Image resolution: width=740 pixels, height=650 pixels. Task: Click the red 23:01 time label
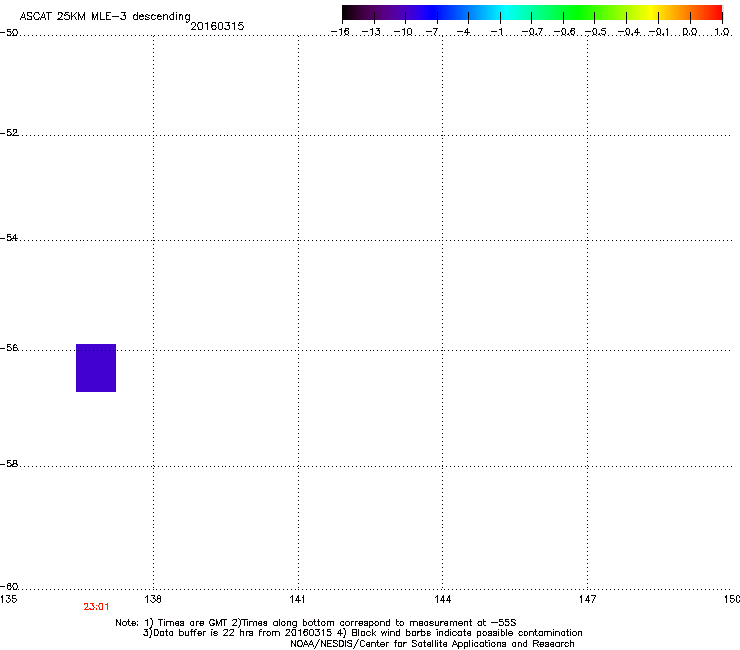point(96,607)
